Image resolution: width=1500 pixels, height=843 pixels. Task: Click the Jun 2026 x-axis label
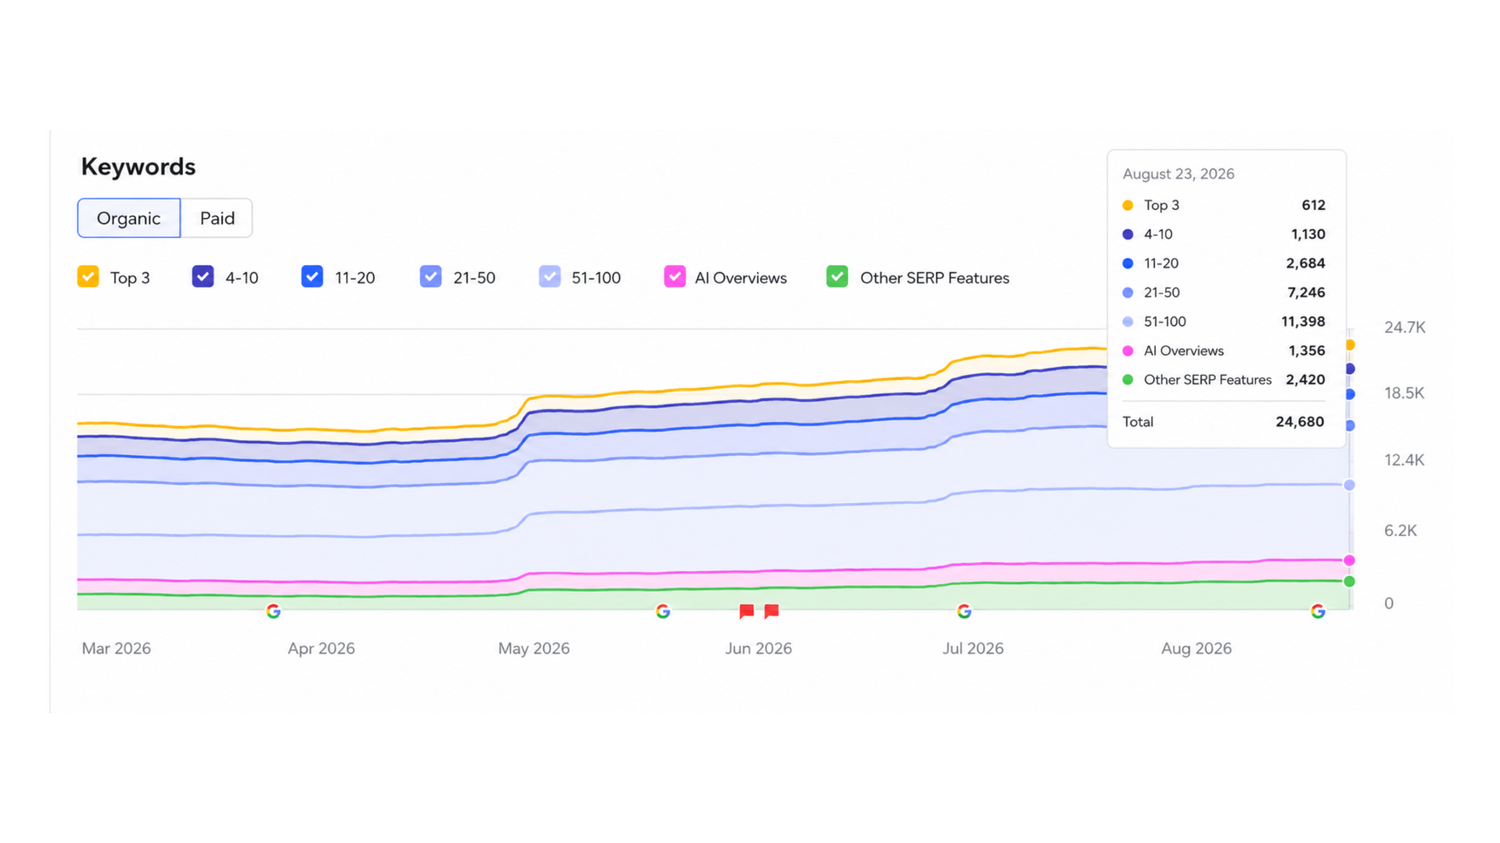758,648
